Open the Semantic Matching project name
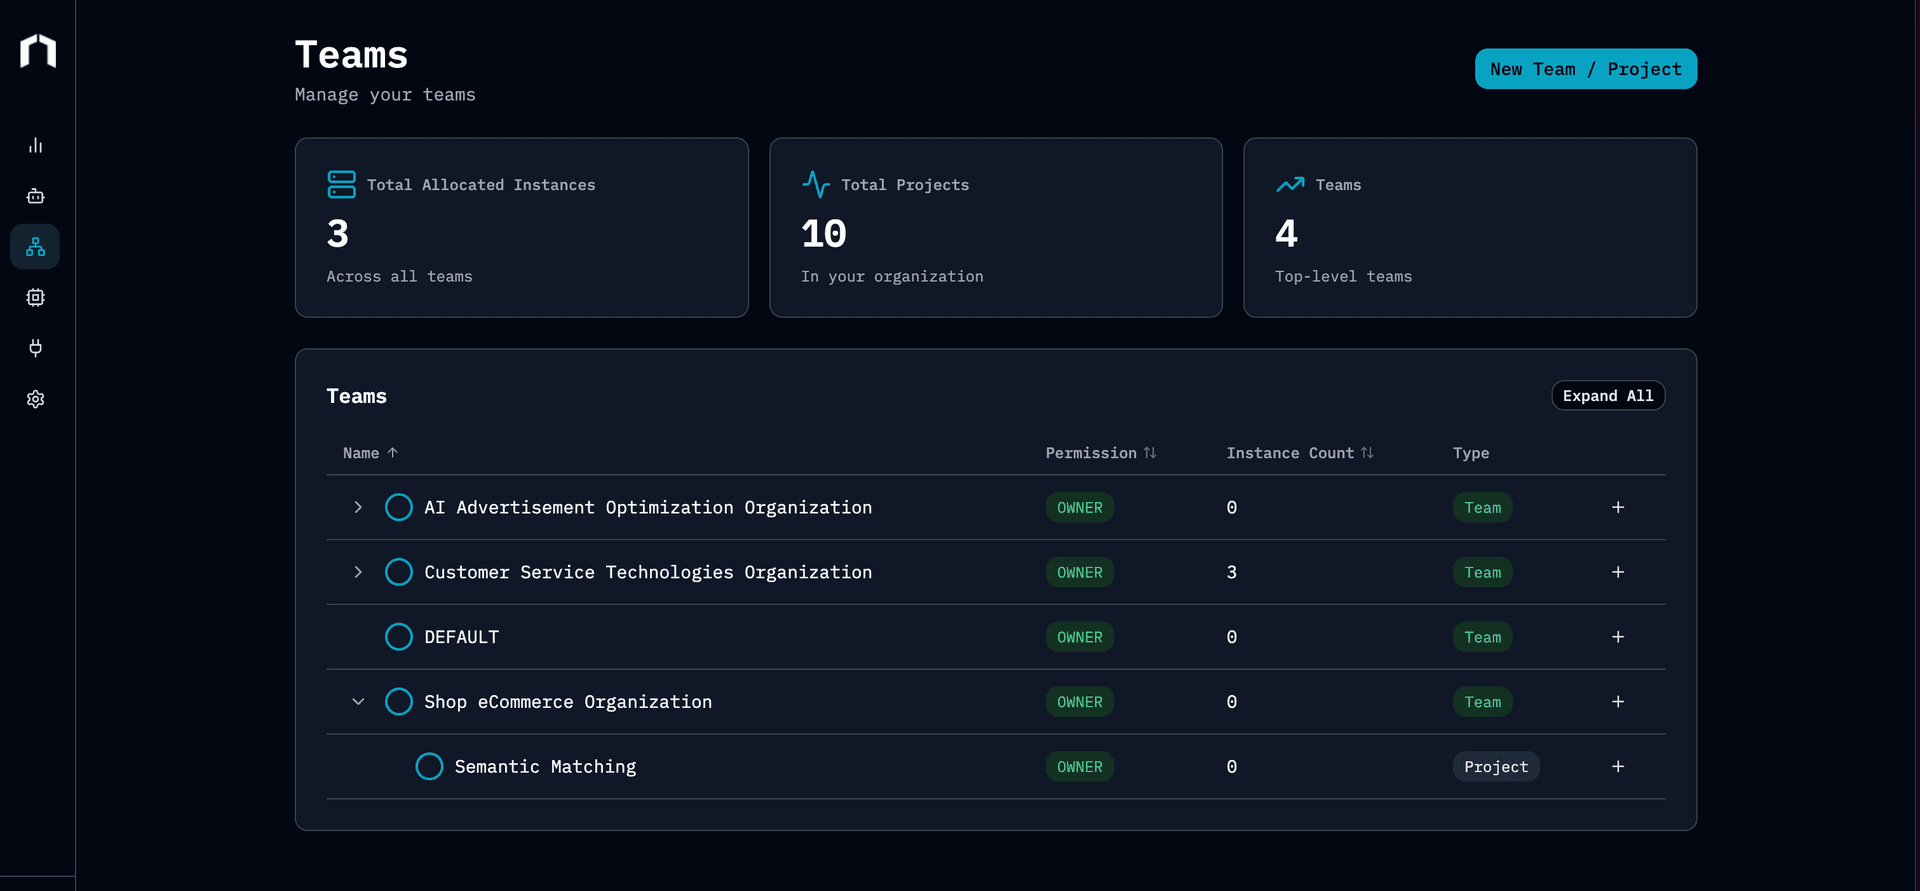 (x=545, y=766)
